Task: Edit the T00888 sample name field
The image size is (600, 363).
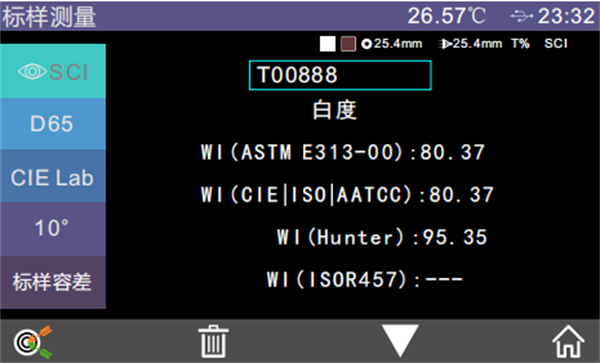Action: pyautogui.click(x=340, y=75)
